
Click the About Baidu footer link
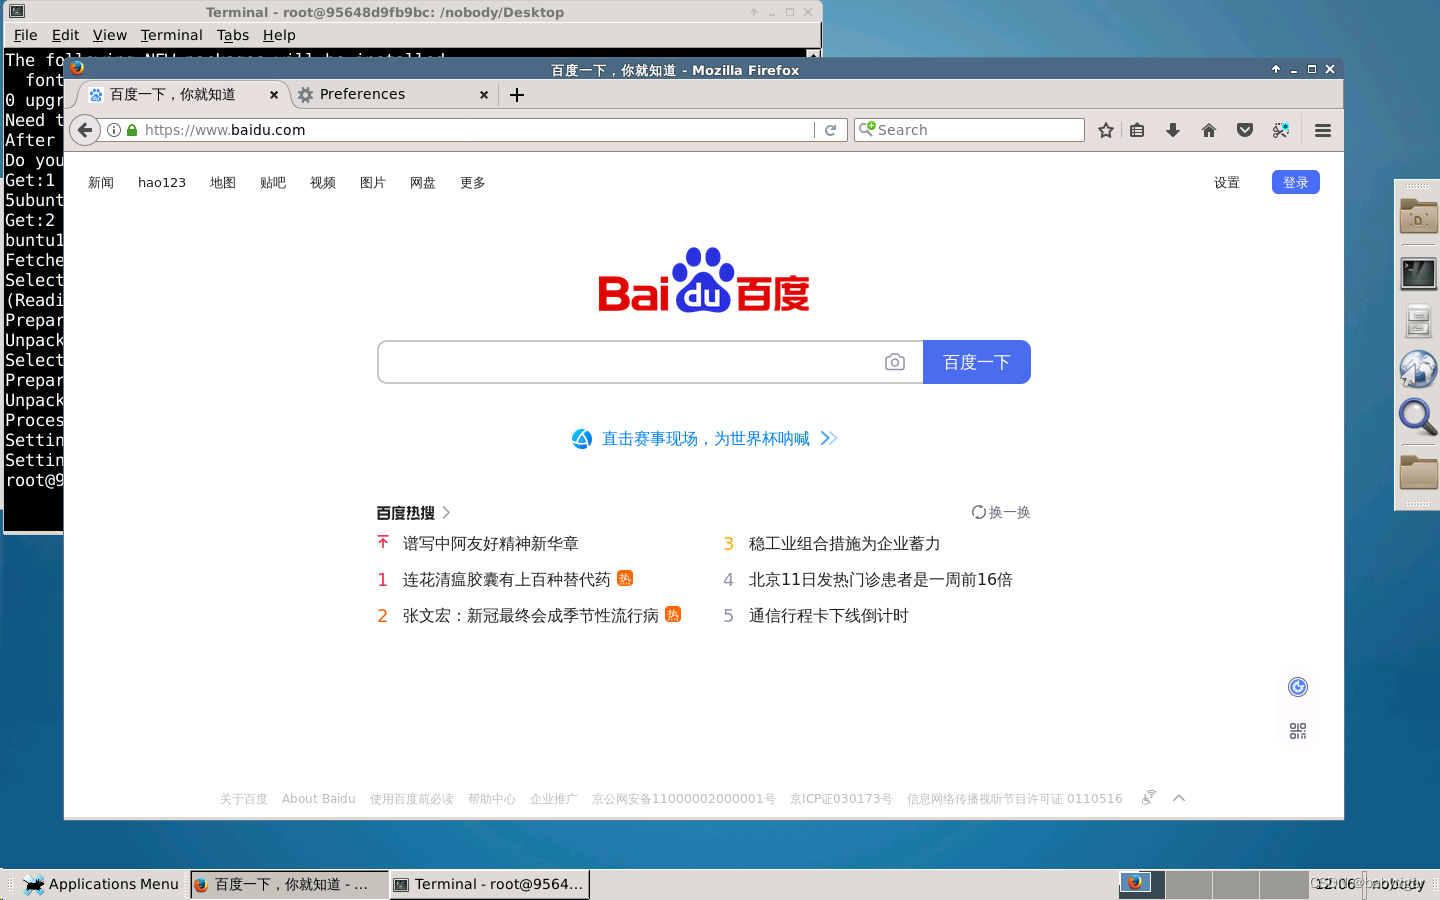coord(319,799)
